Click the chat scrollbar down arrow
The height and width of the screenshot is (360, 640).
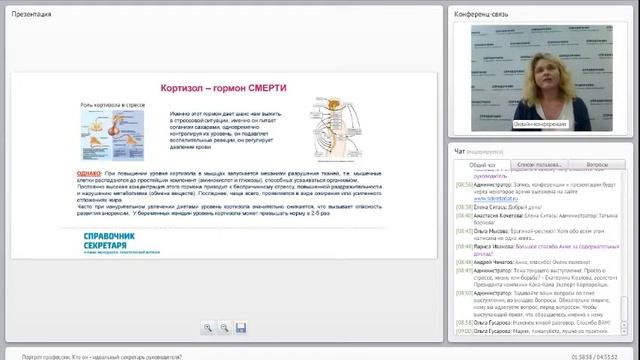click(624, 331)
